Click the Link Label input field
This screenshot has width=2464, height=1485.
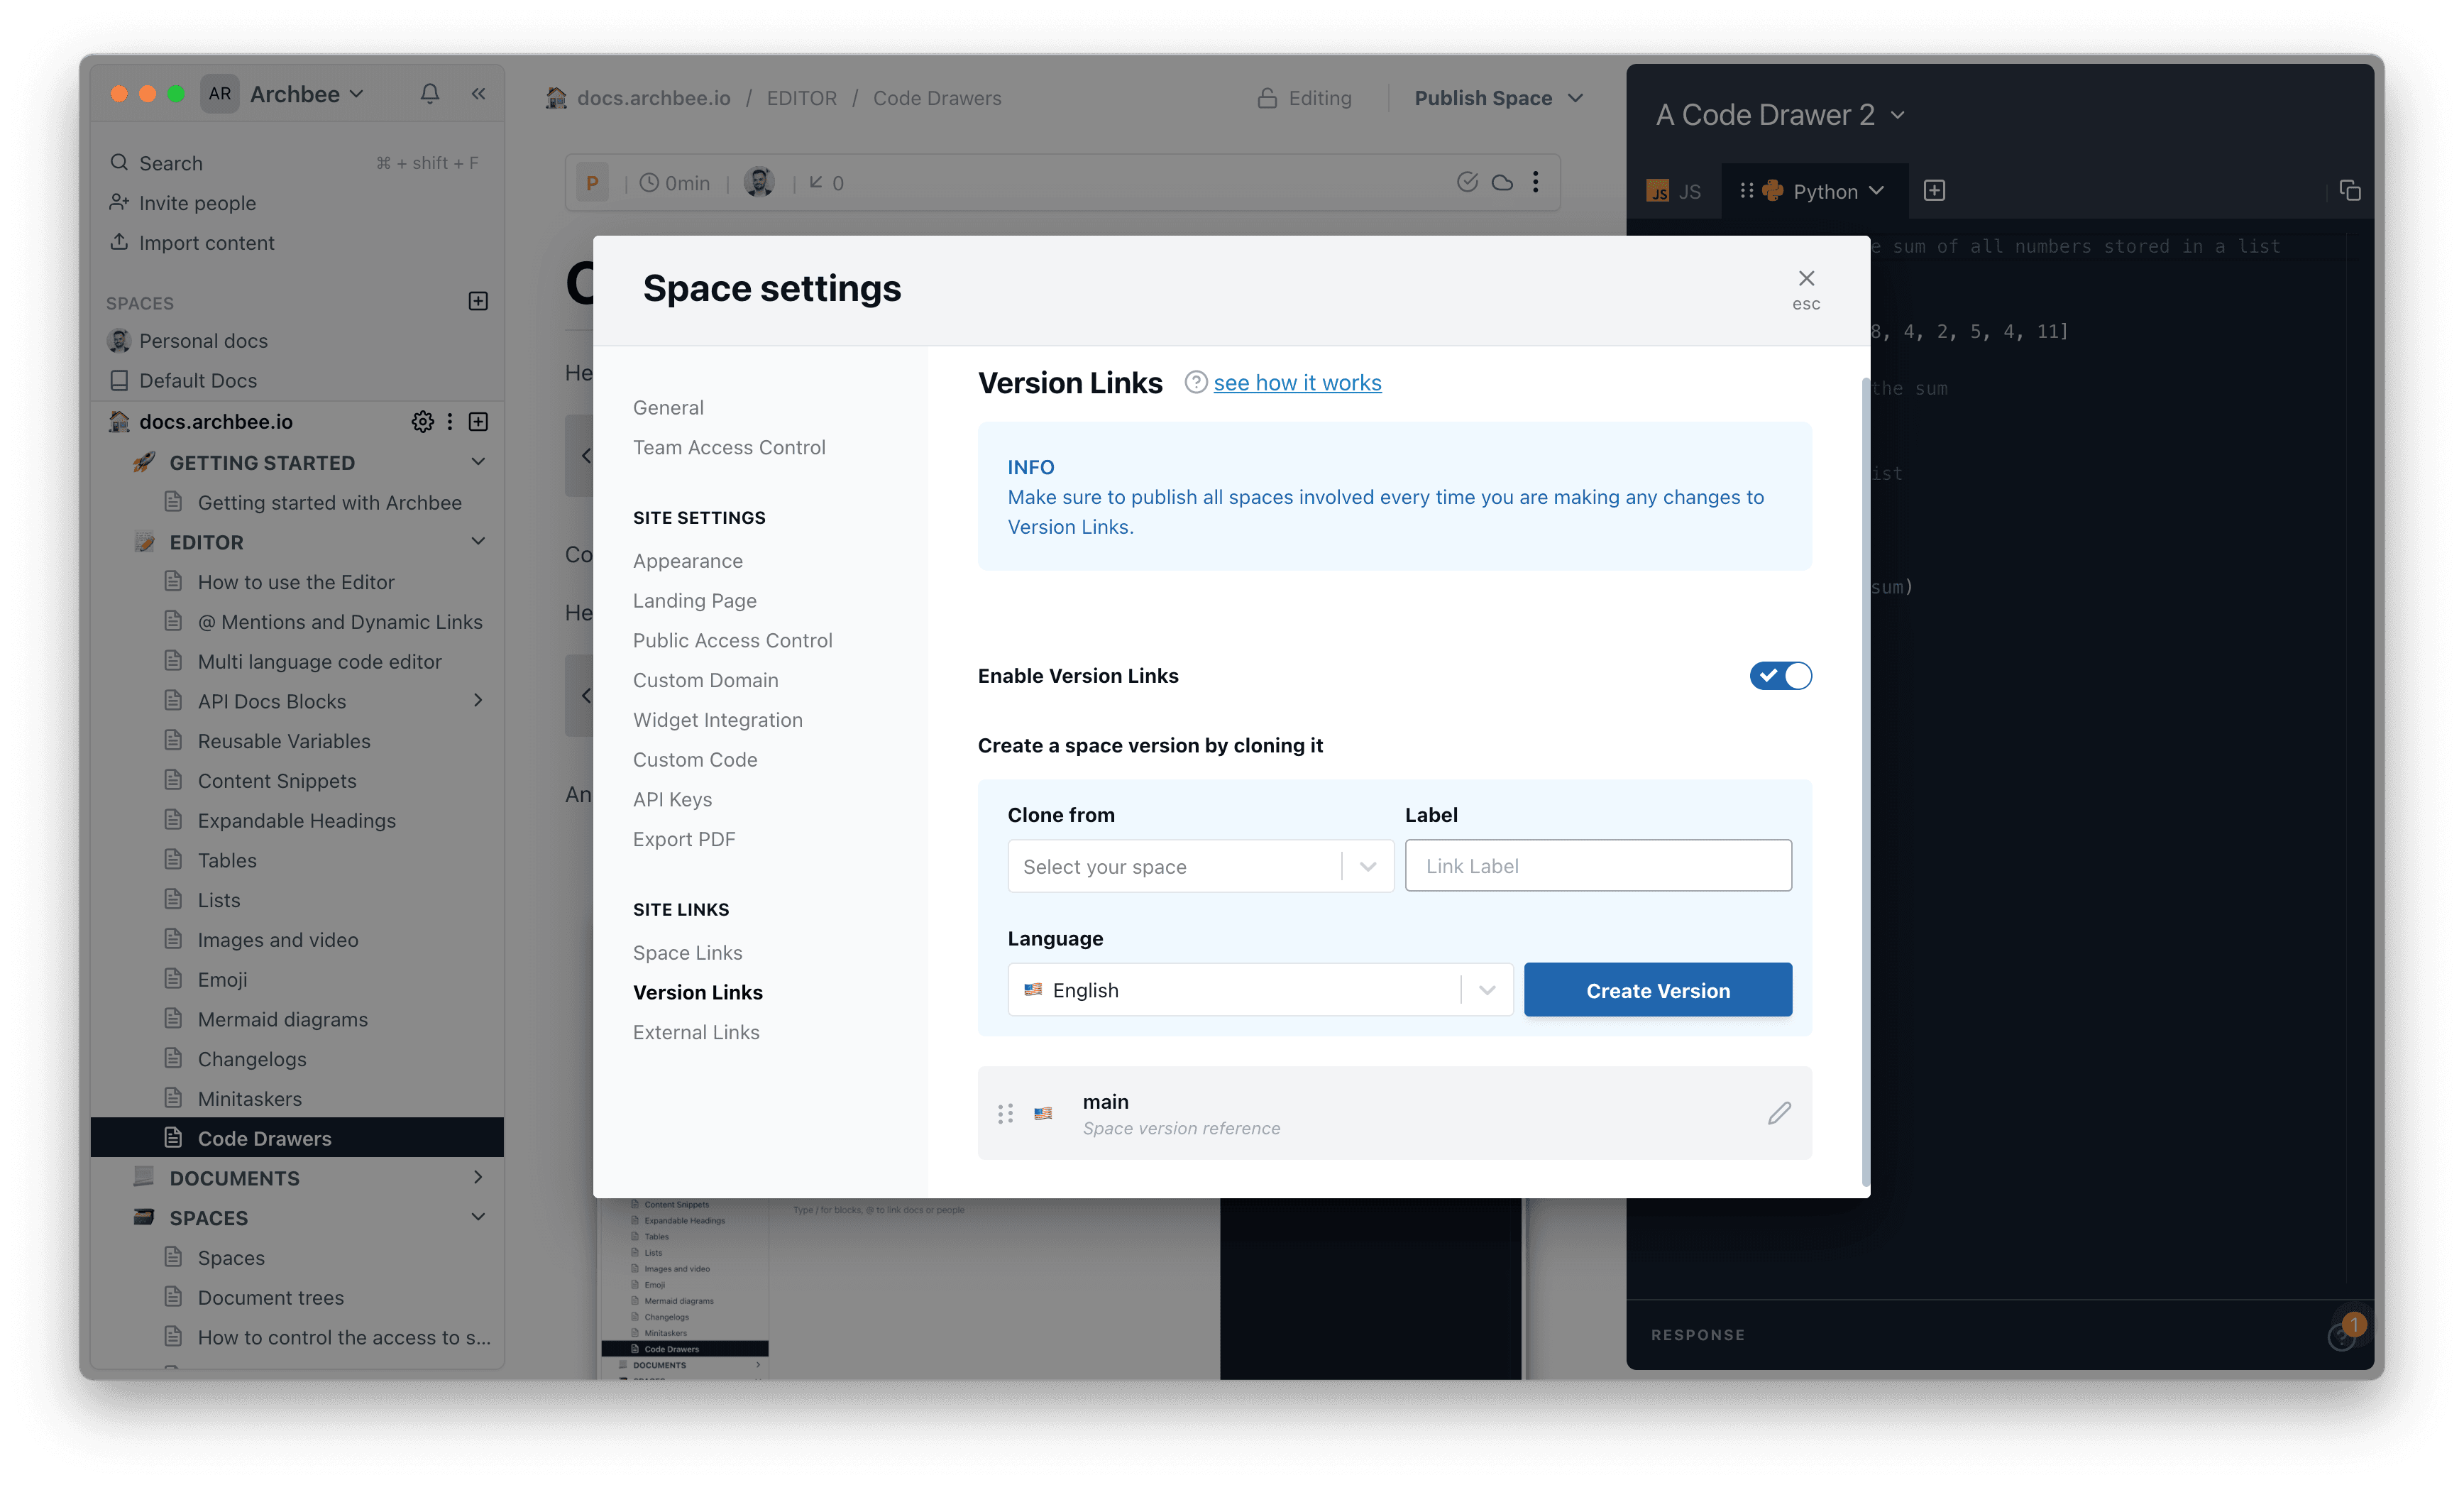tap(1597, 866)
